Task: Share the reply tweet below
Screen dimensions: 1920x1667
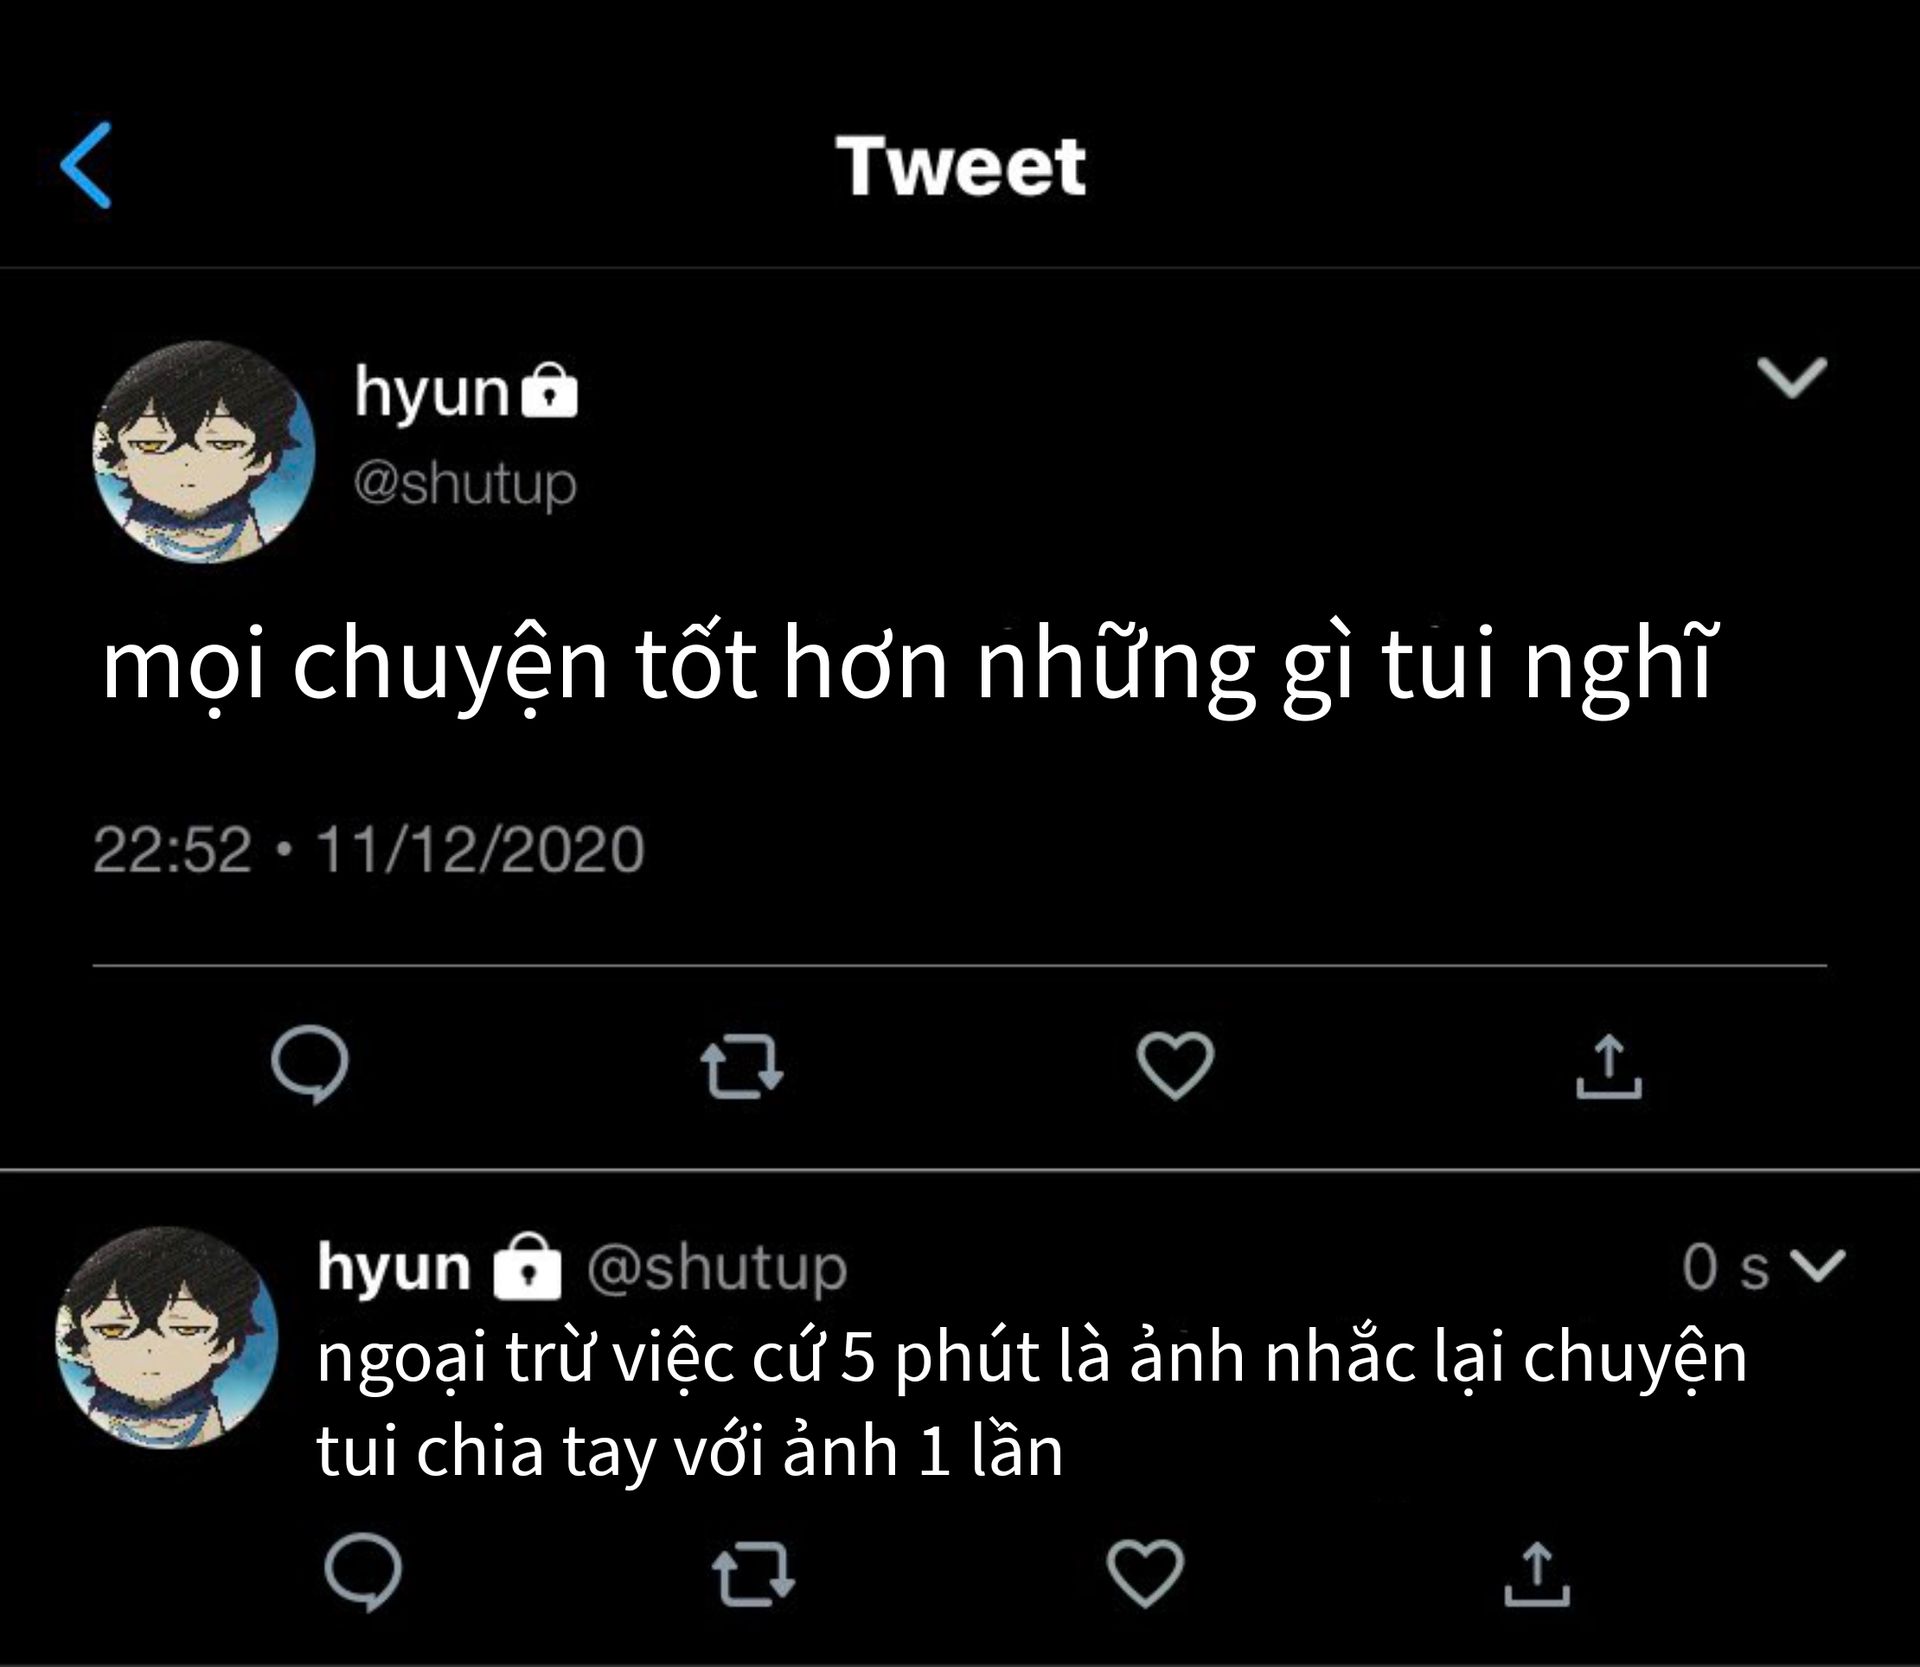Action: (1537, 1574)
